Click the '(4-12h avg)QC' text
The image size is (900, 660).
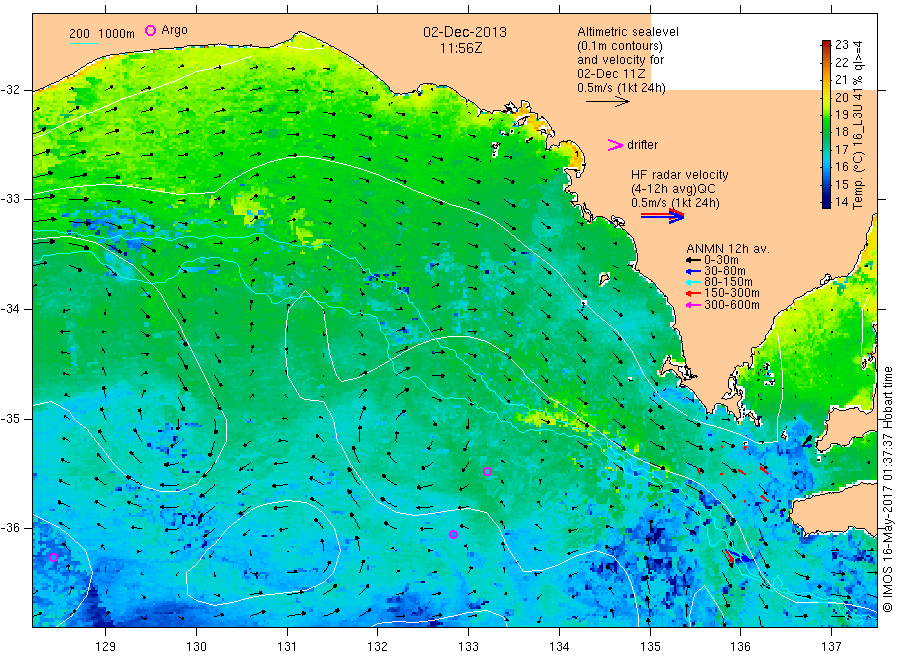coord(673,189)
